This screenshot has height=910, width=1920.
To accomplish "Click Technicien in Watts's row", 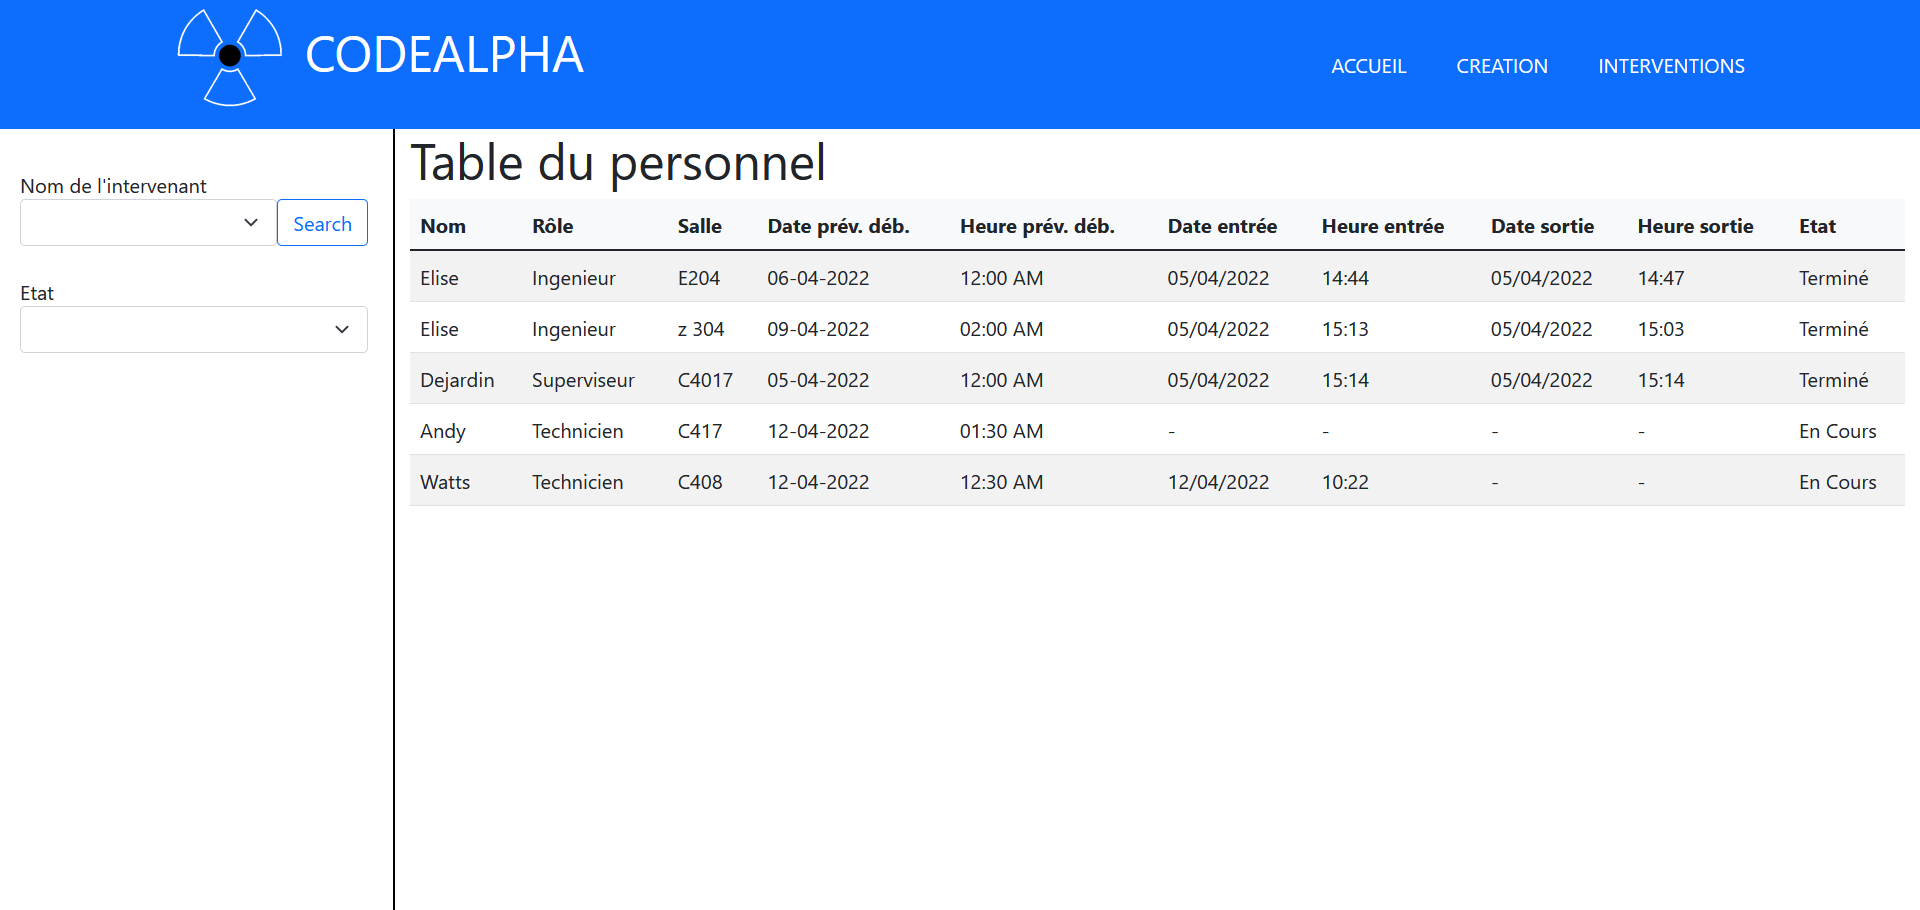I will [x=577, y=482].
